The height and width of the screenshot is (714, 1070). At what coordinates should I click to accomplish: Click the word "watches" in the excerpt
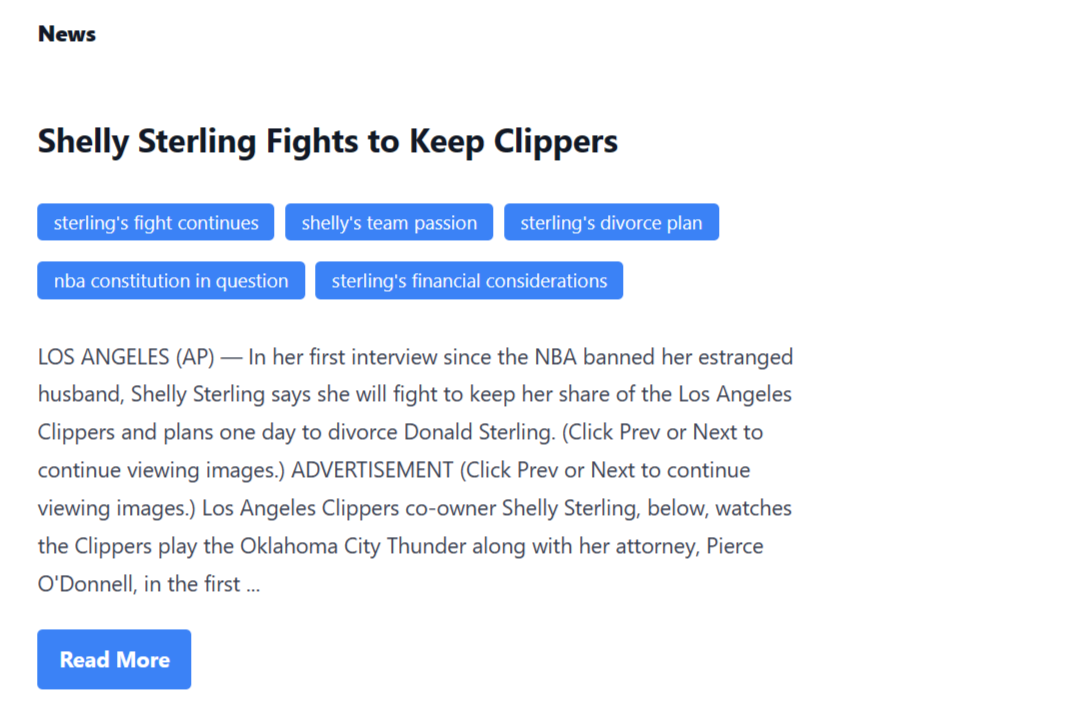coord(753,508)
